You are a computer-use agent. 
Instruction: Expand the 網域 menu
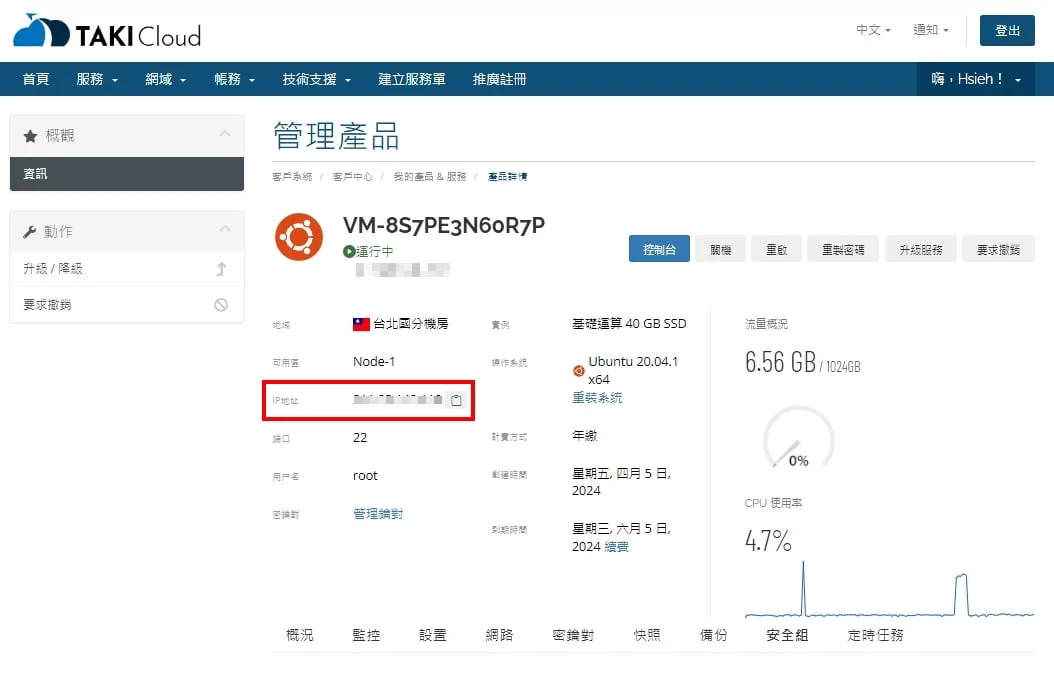pyautogui.click(x=165, y=79)
